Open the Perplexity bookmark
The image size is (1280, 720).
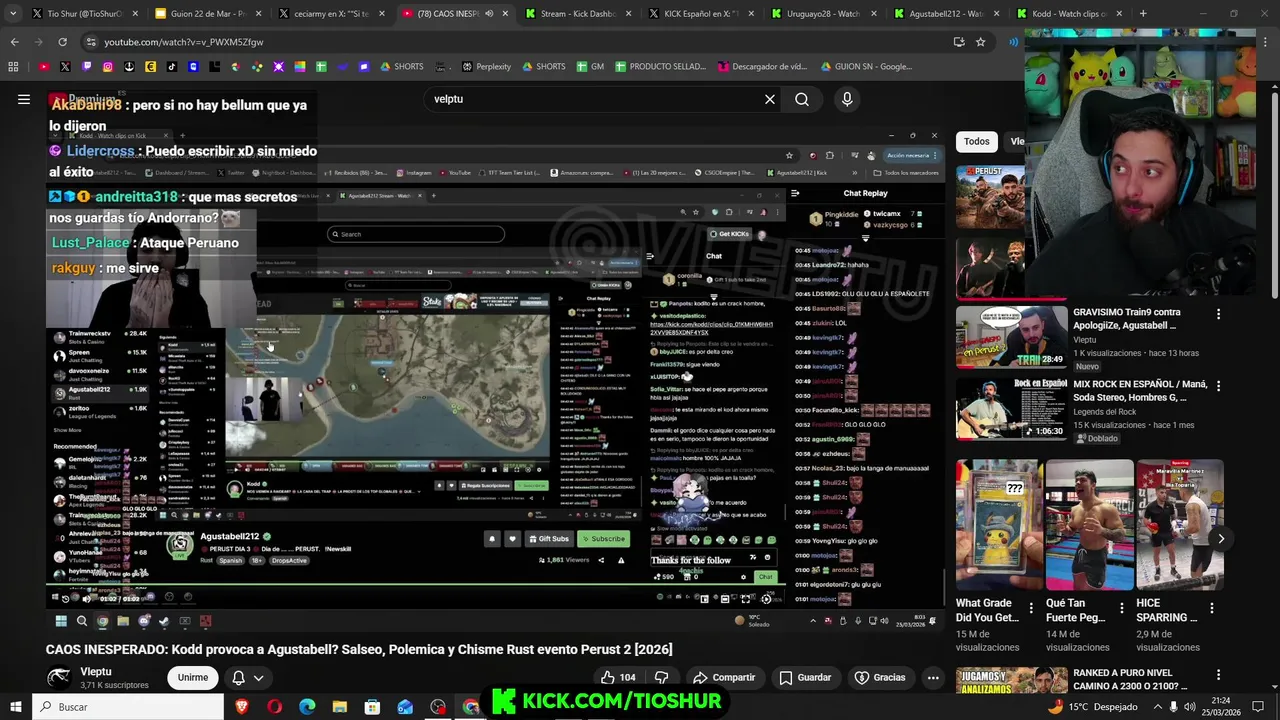[x=486, y=66]
